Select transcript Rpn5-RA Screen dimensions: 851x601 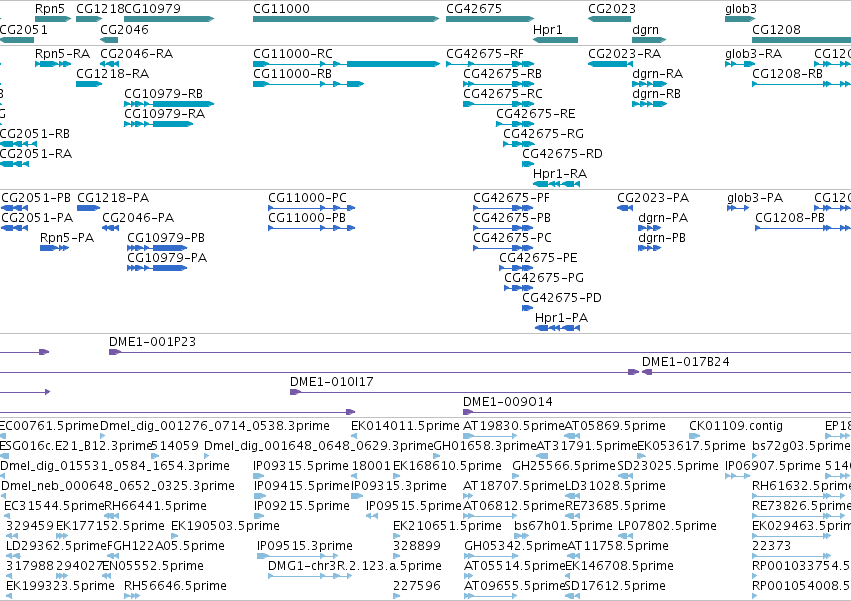pyautogui.click(x=53, y=64)
